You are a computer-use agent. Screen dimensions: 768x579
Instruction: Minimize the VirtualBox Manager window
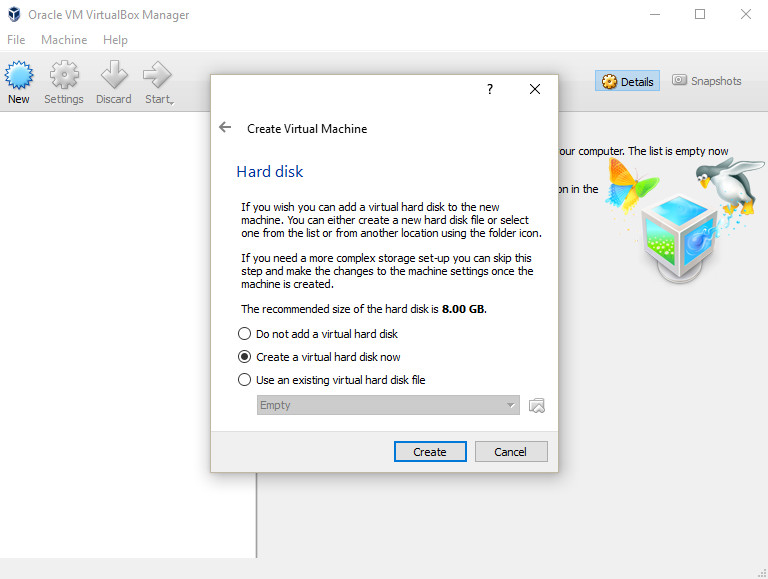655,14
